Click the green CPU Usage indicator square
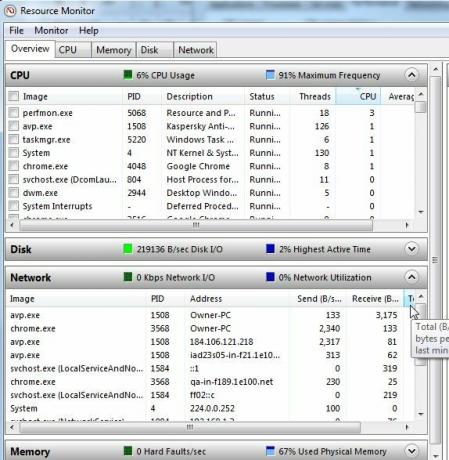The width and height of the screenshot is (449, 460). [128, 75]
